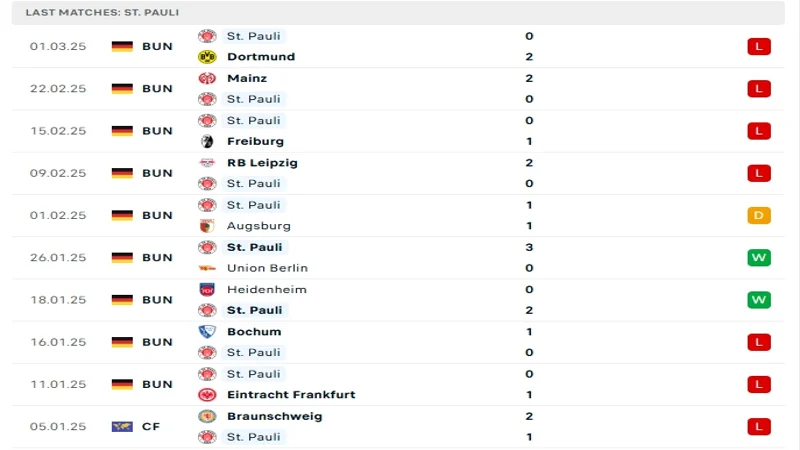Click the orange D badge for Augsburg match
The width and height of the screenshot is (800, 450).
(759, 215)
